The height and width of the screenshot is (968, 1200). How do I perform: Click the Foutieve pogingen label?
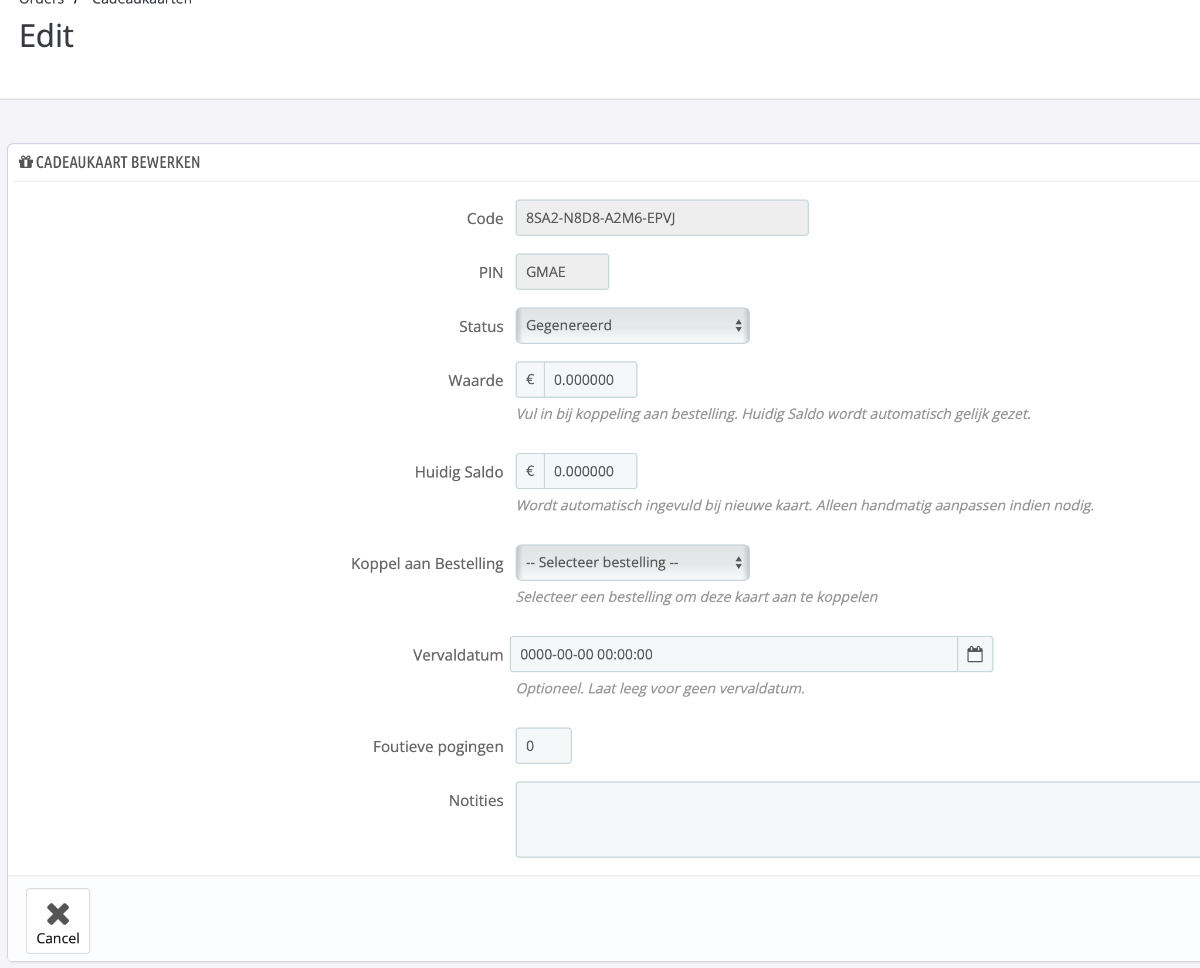438,747
